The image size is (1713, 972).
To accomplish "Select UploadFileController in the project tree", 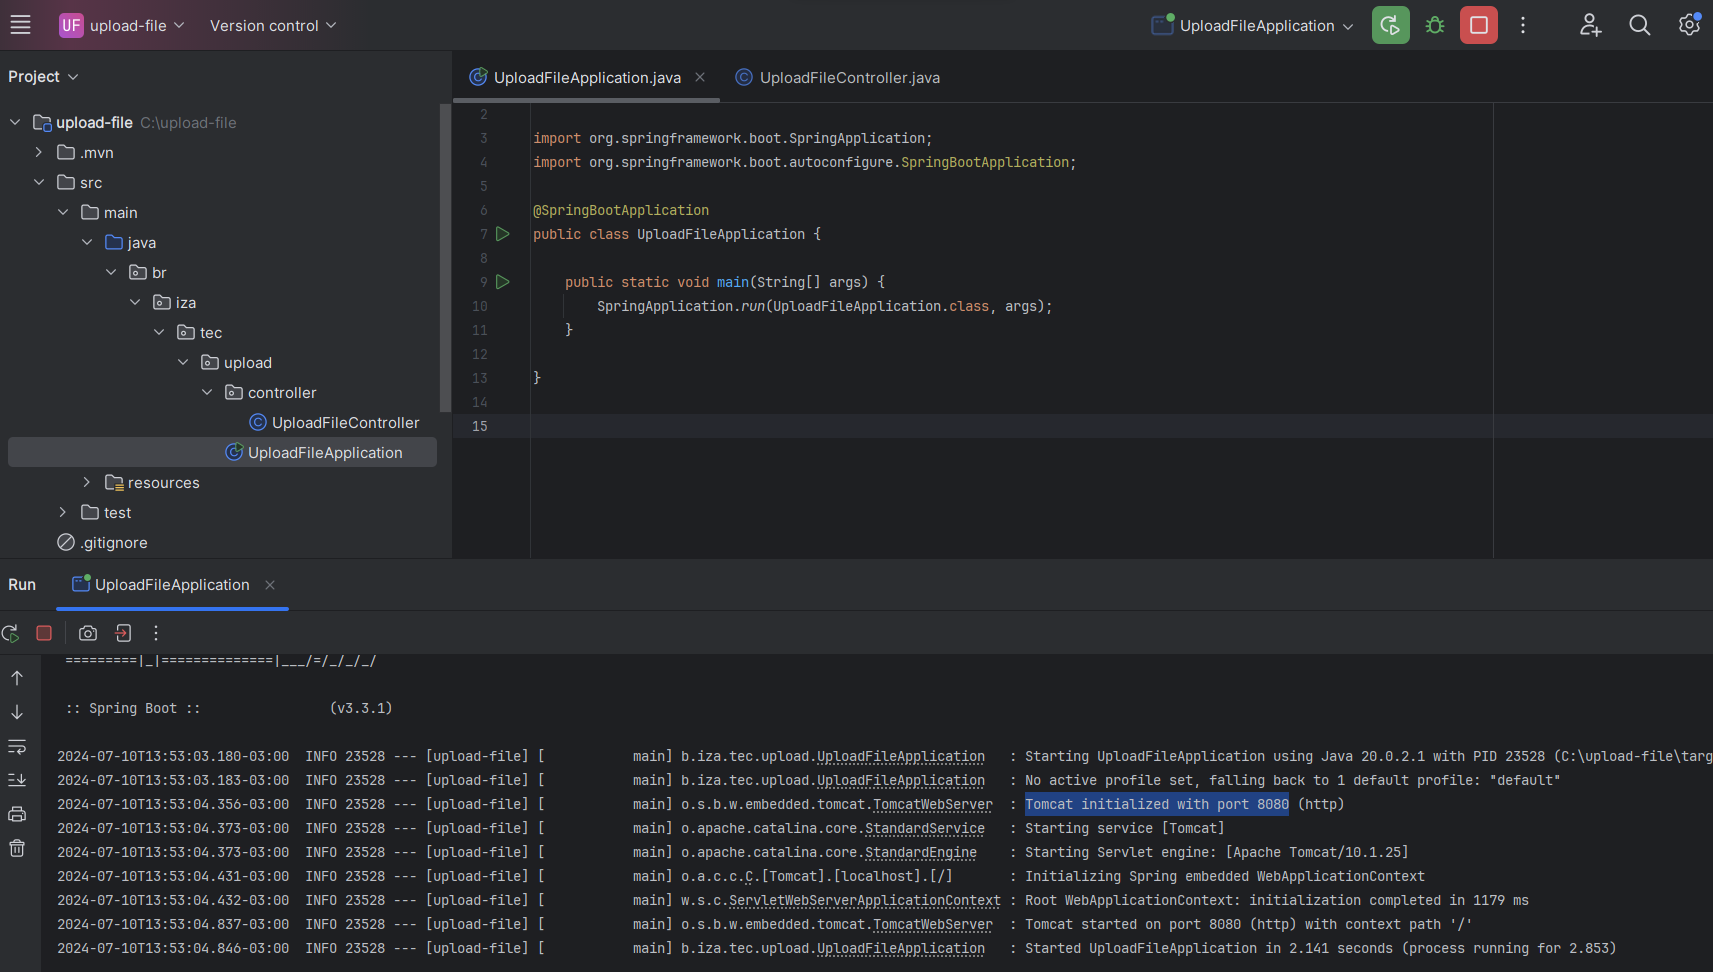I will 345,423.
